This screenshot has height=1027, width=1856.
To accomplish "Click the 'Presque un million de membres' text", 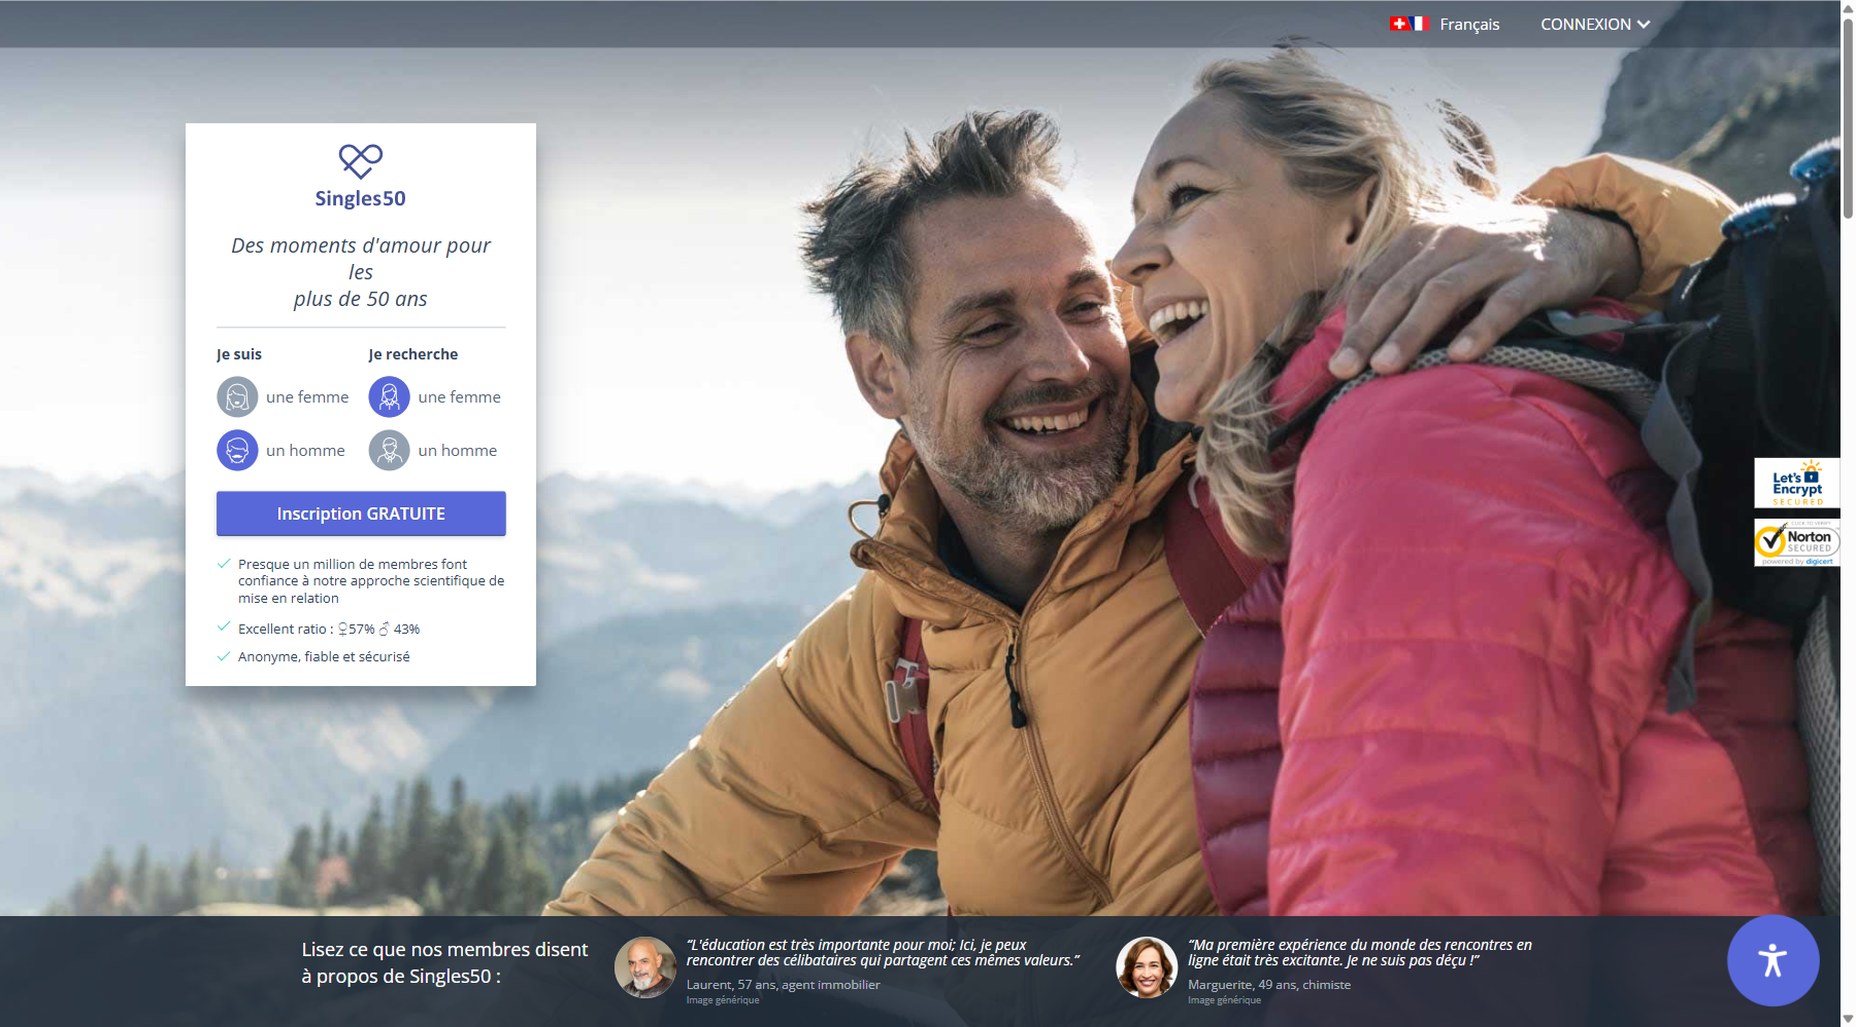I will pos(371,581).
